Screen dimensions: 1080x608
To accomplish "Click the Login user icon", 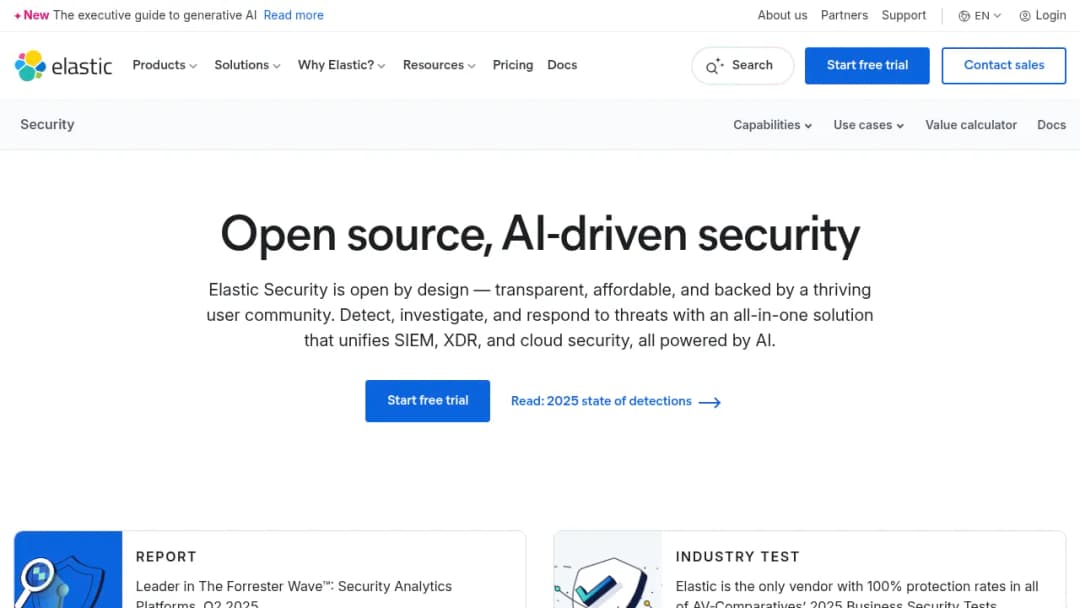I will point(1025,16).
